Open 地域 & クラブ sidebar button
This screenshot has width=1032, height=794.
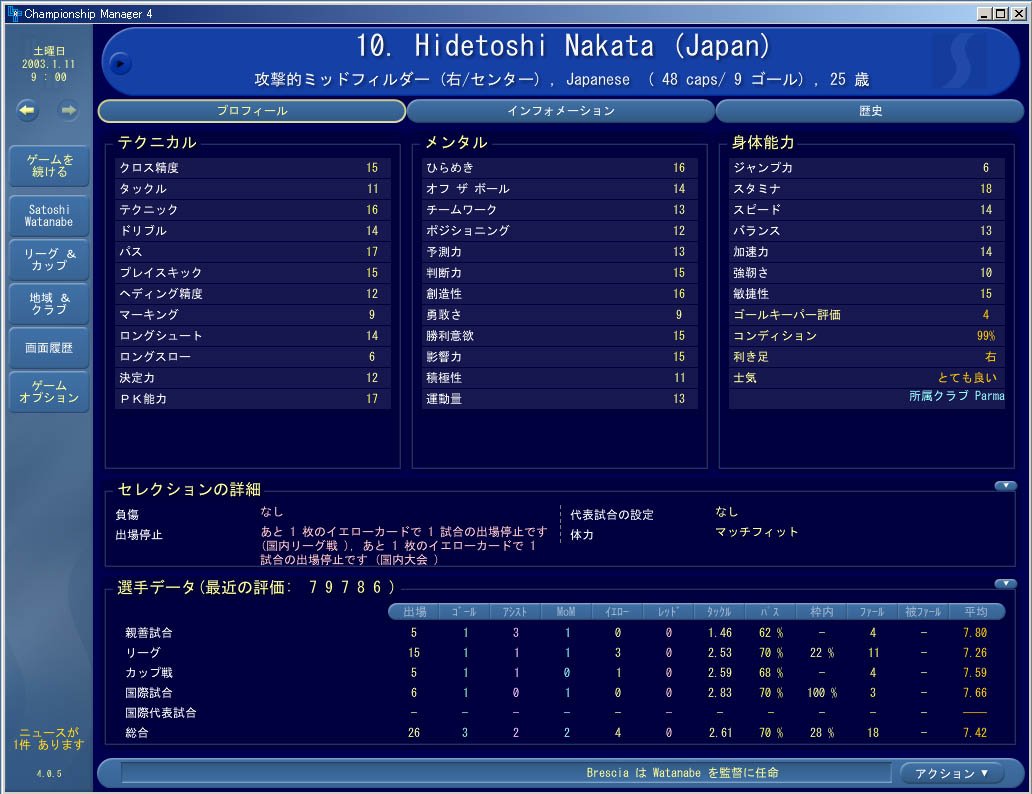[49, 304]
